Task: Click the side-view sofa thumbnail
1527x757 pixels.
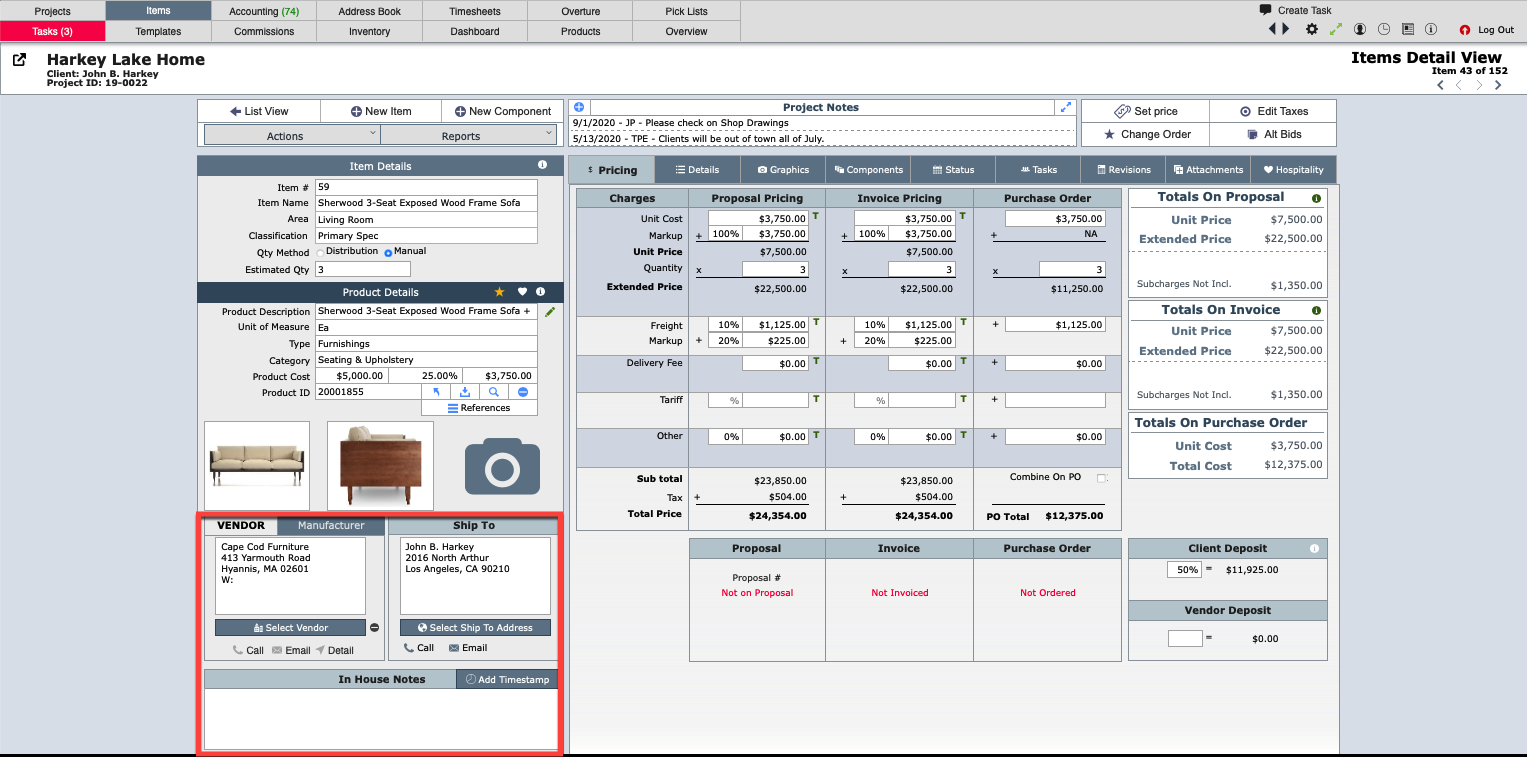Action: point(380,466)
